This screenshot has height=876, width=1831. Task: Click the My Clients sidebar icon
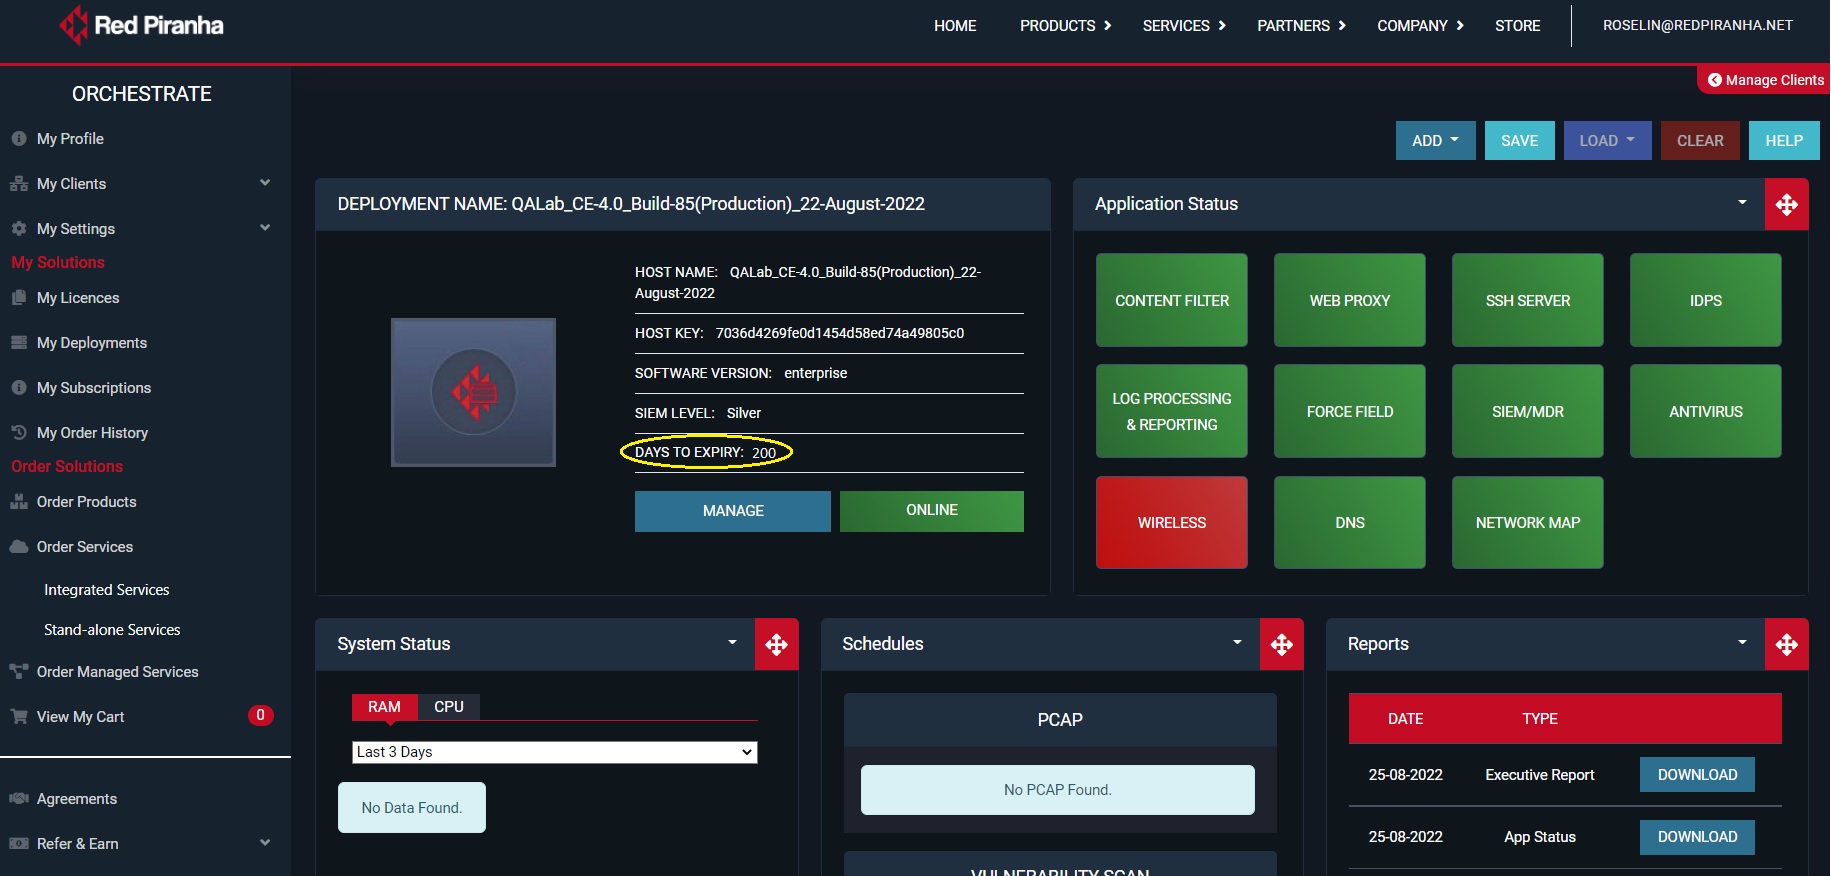[x=19, y=184]
